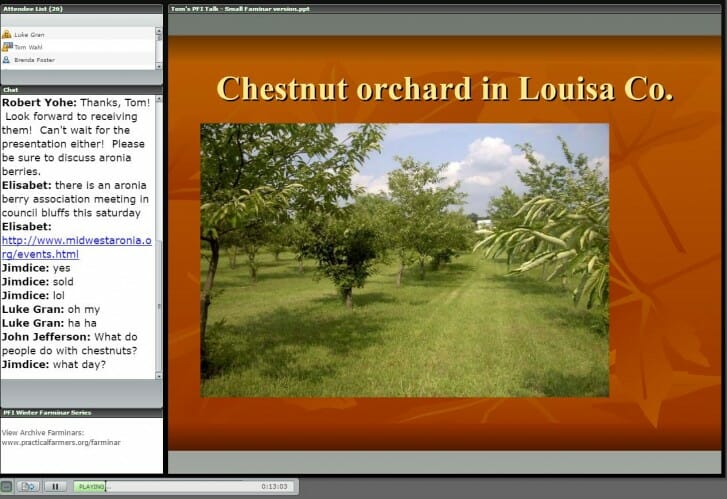Click Tom Wahl's presenter icon
Viewport: 727px width, 499px height.
(7, 47)
